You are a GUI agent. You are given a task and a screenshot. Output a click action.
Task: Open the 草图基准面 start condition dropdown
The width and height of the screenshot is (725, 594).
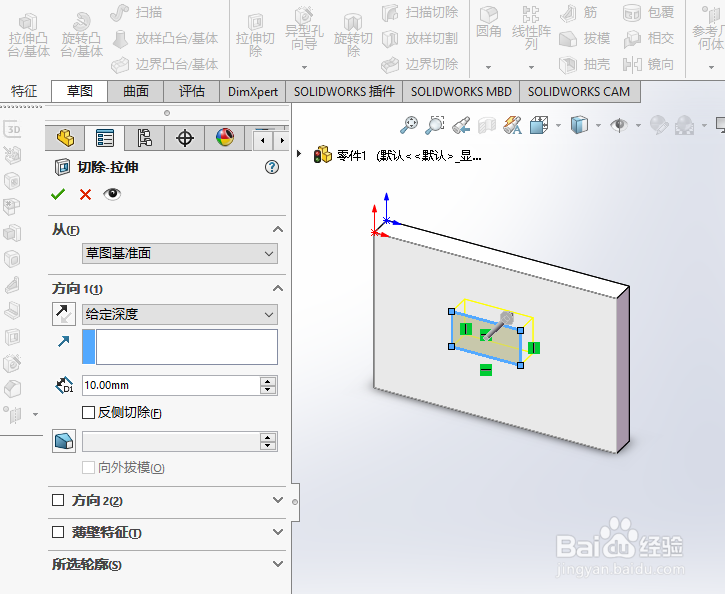pyautogui.click(x=180, y=253)
